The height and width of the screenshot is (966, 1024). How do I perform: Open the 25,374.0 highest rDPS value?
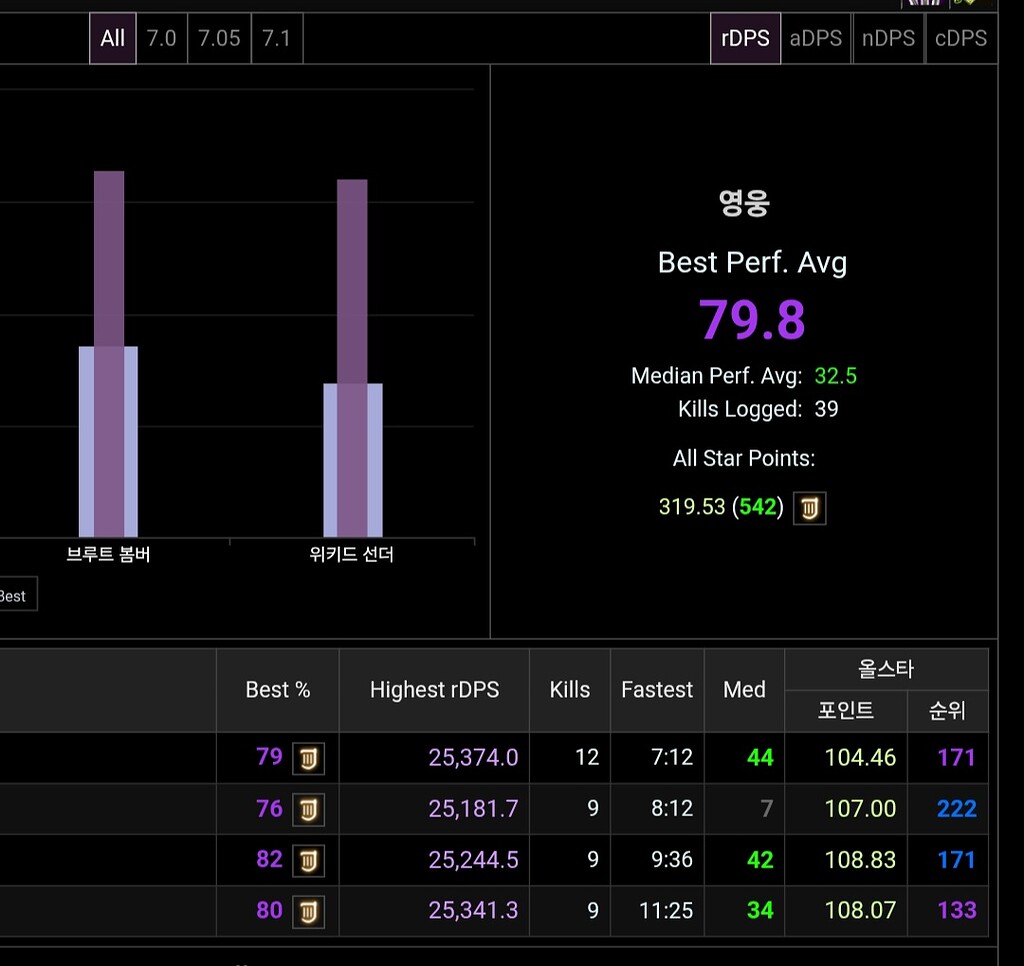pos(473,758)
